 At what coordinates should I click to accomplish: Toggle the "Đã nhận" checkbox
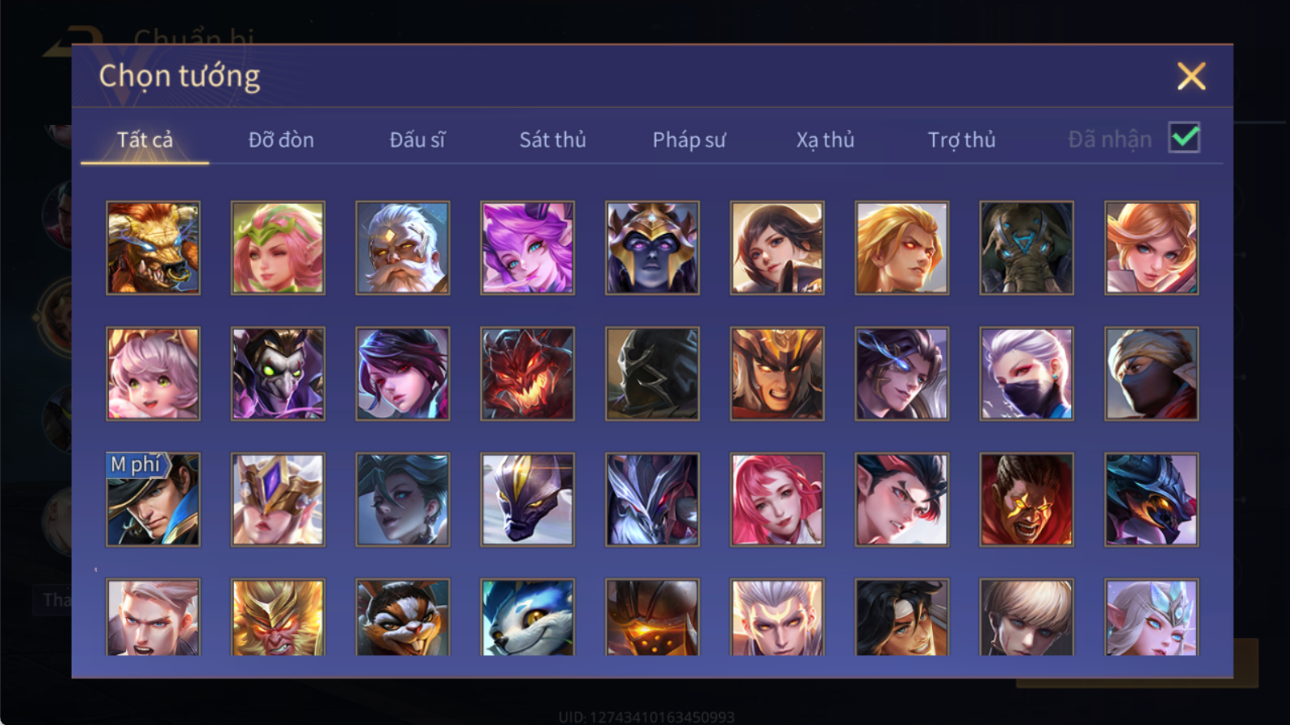(1184, 139)
